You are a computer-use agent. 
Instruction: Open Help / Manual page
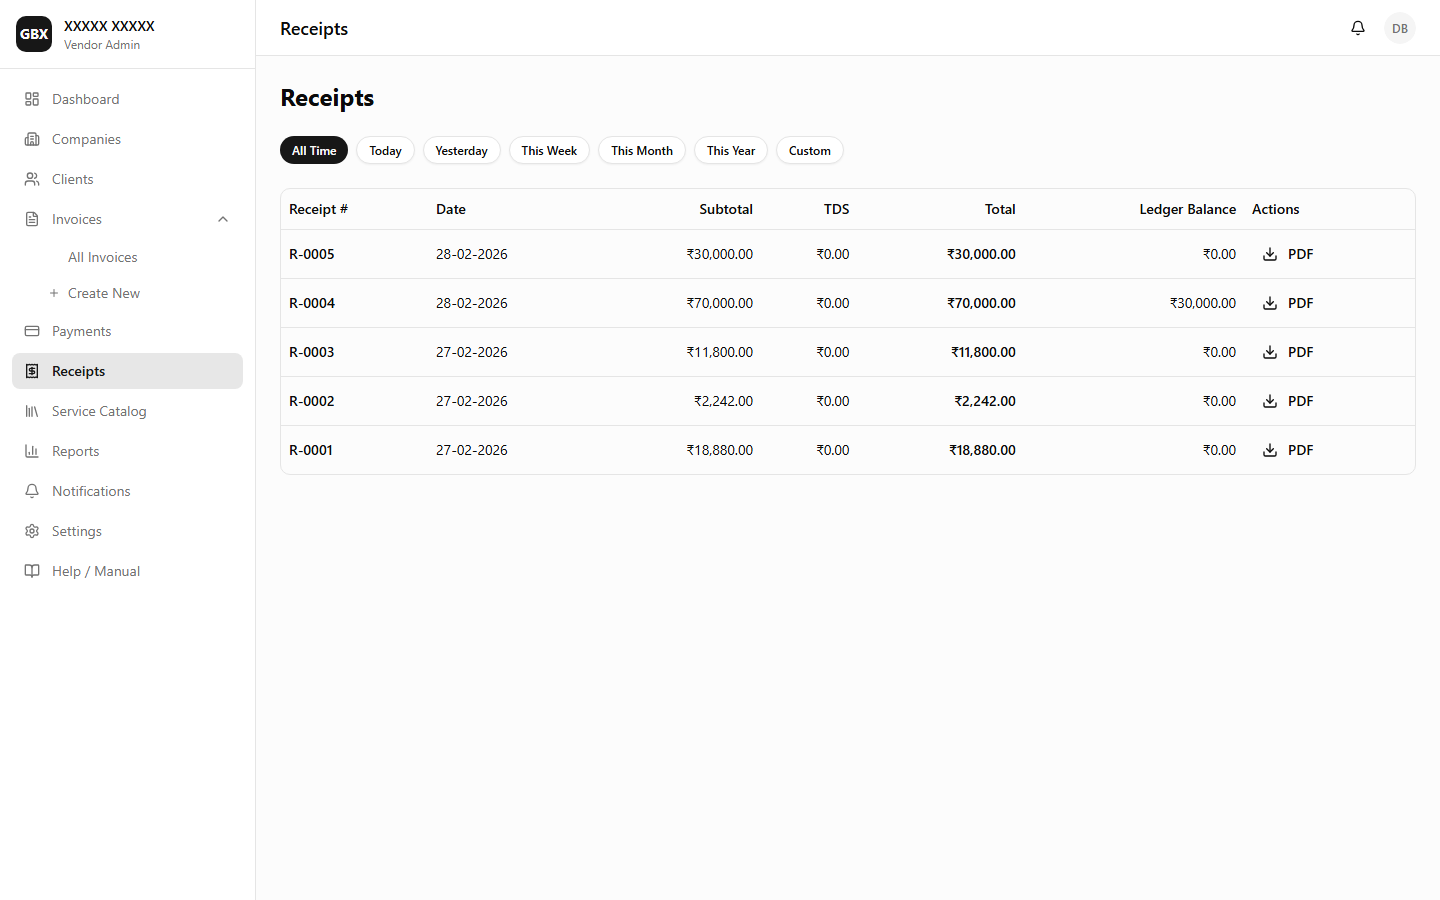coord(127,571)
